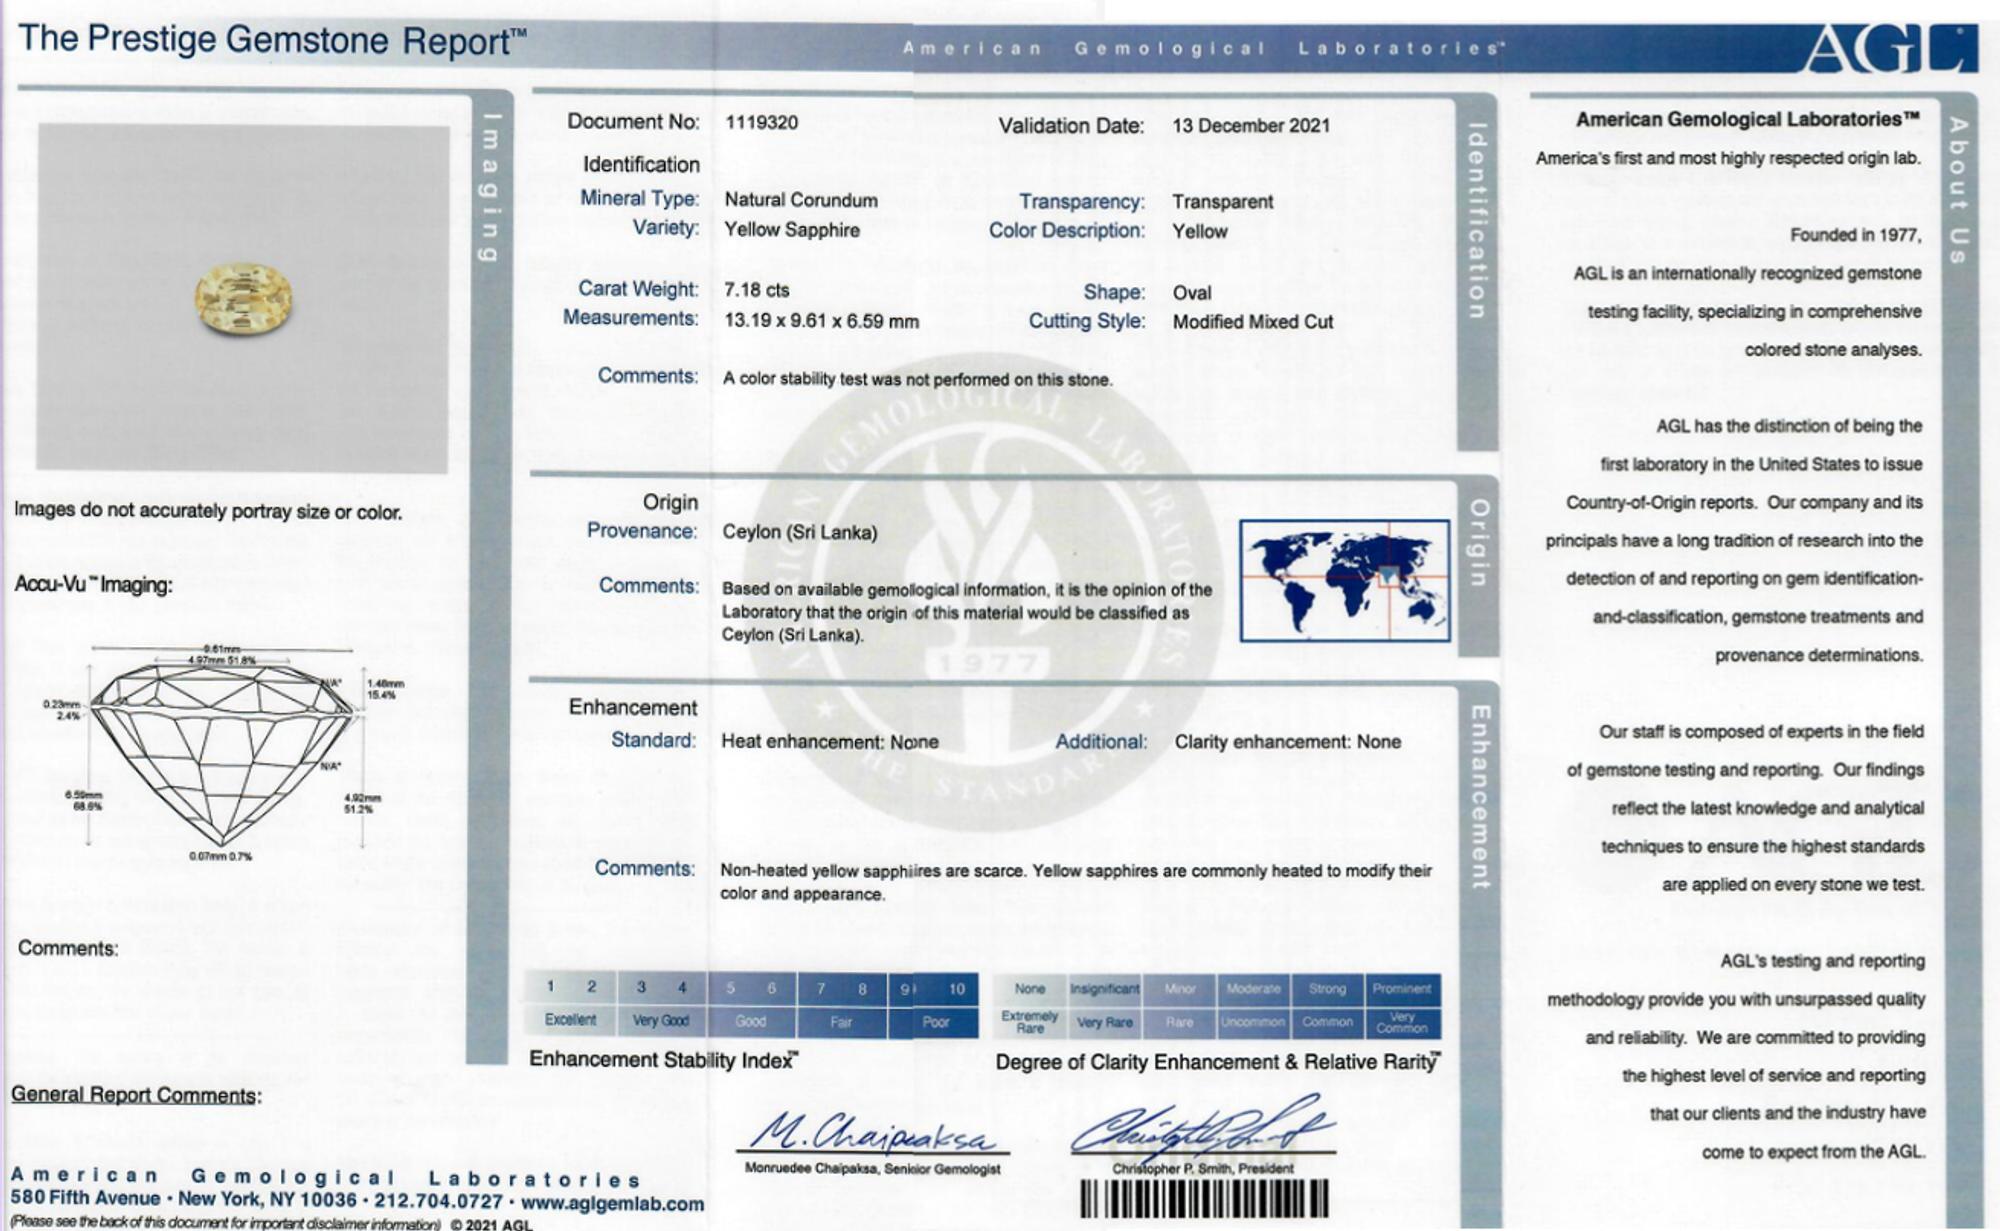Select measurements '13.19 x 9.61 x 6.59 mm'
The width and height of the screenshot is (2000, 1231).
(x=821, y=322)
